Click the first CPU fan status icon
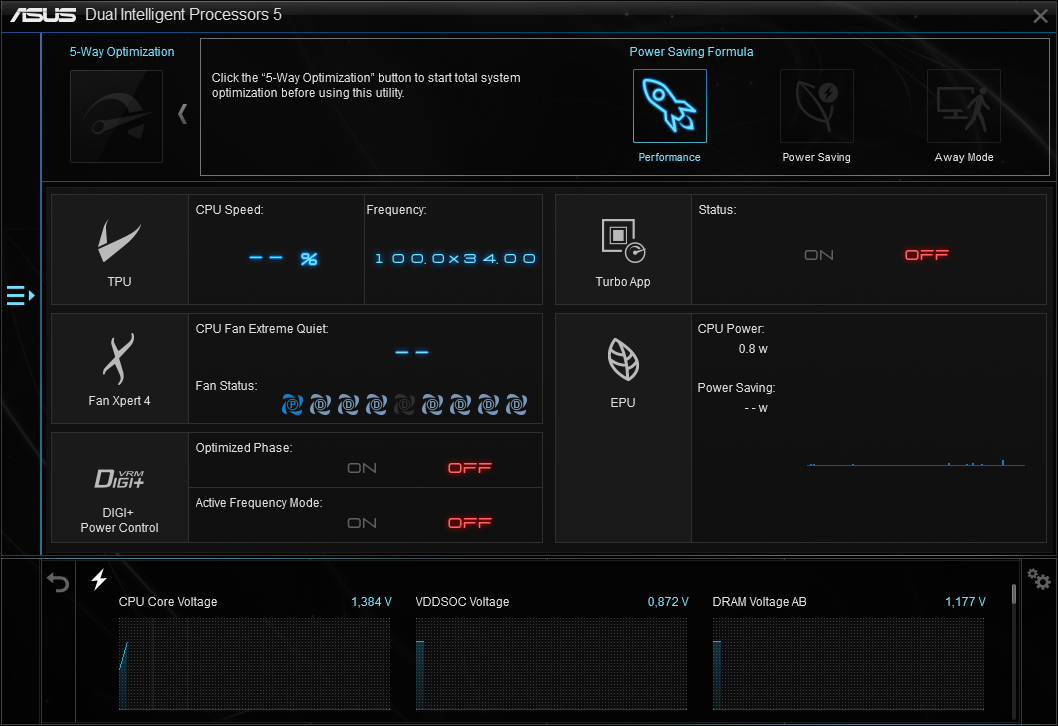This screenshot has height=726, width=1058. [x=292, y=404]
